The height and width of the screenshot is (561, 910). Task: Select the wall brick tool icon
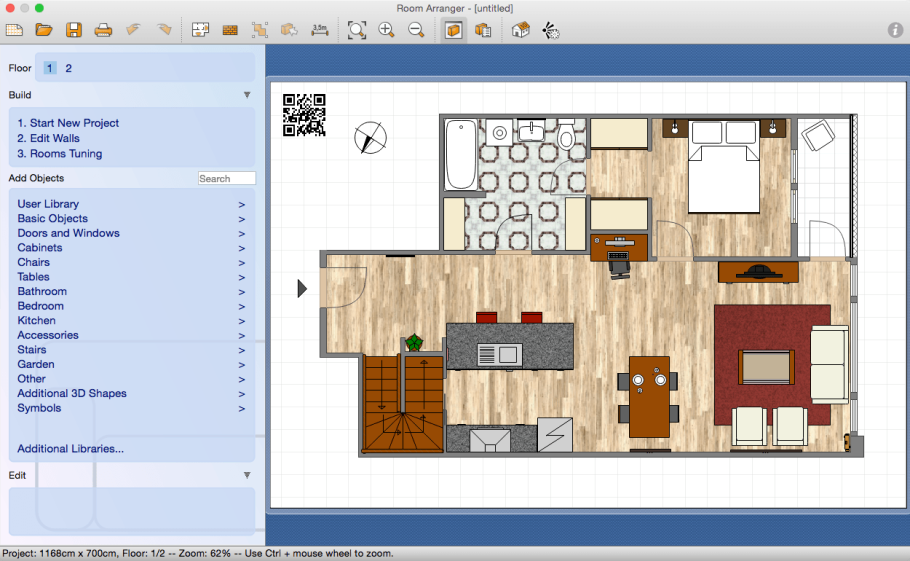230,30
